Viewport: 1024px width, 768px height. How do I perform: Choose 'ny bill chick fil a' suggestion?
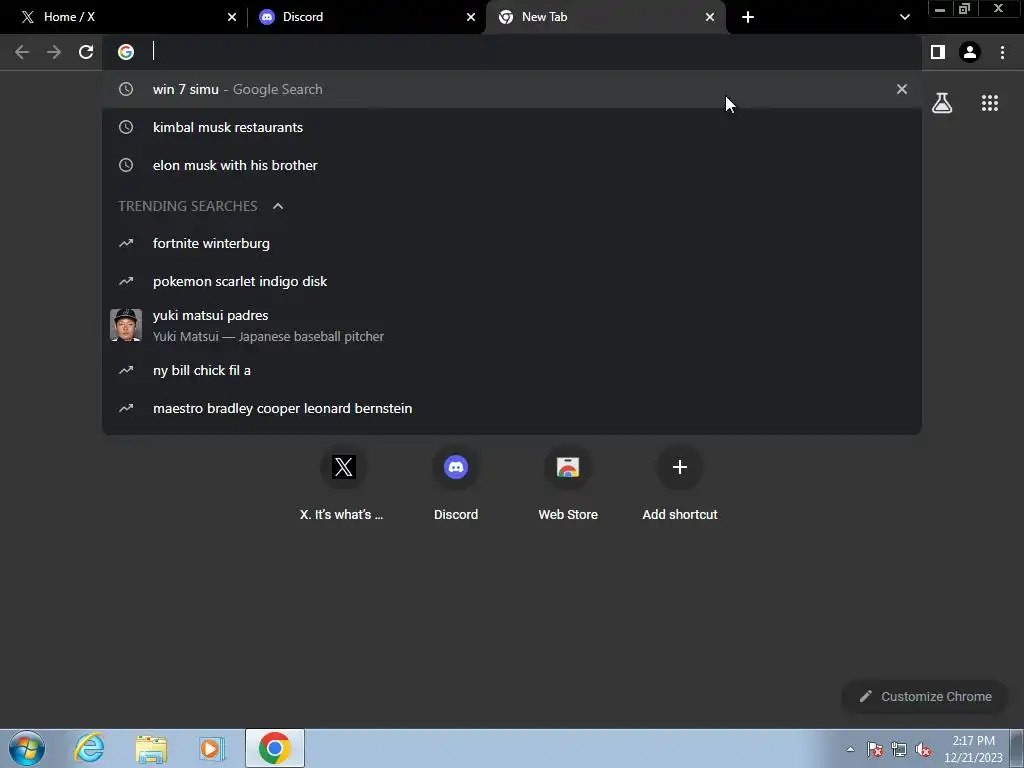512,370
